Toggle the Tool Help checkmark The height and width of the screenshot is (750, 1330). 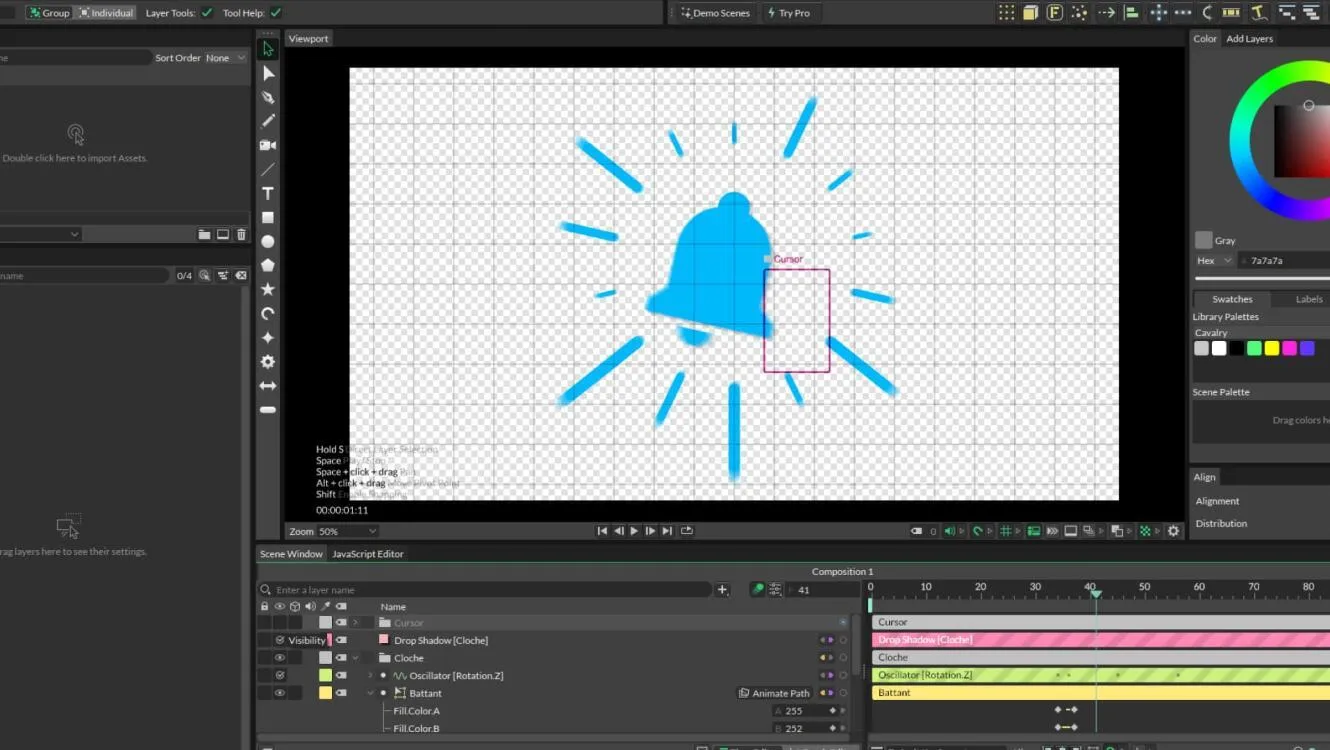[276, 13]
